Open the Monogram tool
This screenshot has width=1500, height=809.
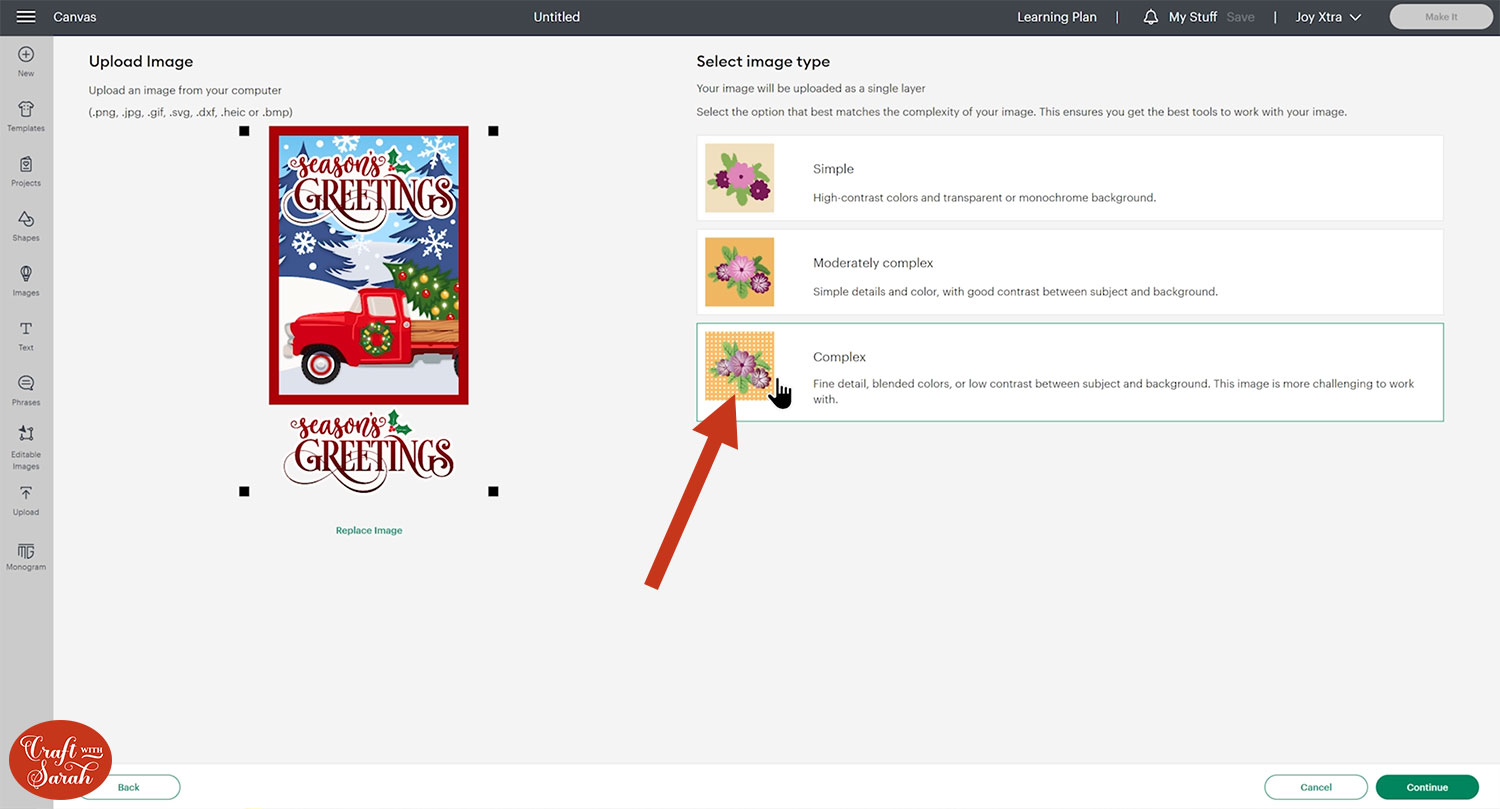26,557
